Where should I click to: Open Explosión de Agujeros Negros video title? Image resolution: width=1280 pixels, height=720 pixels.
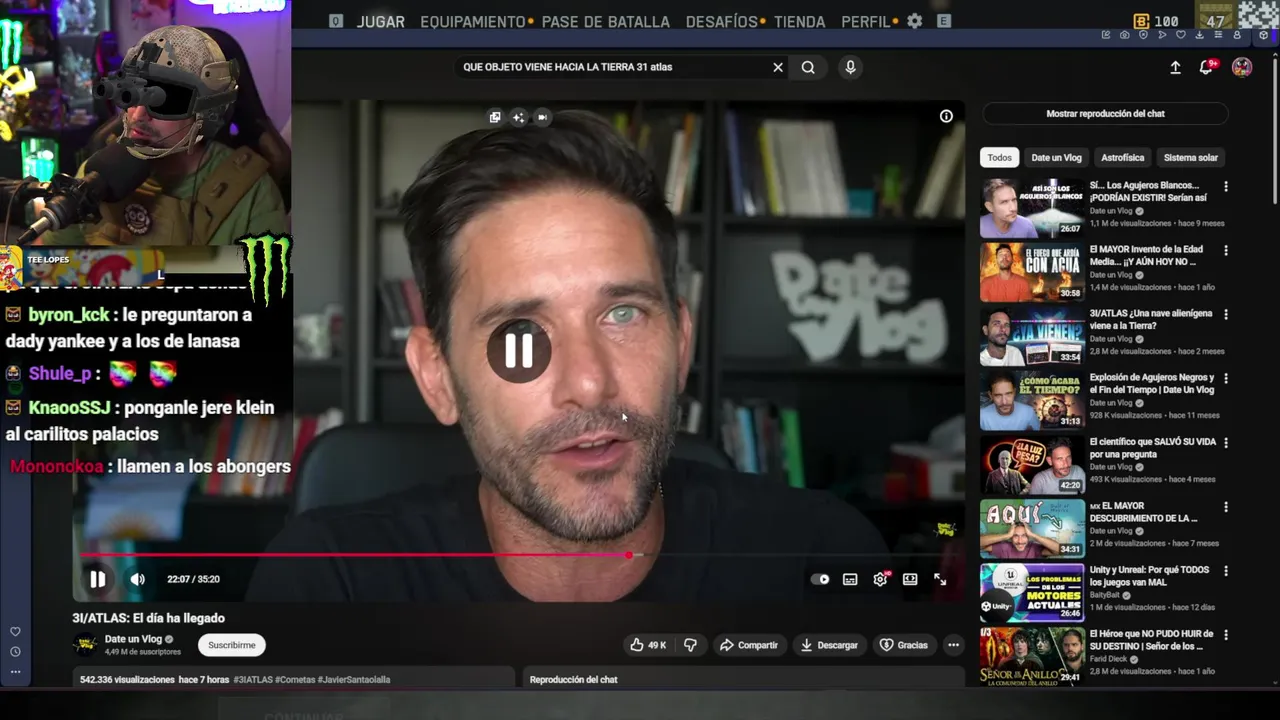pos(1151,383)
